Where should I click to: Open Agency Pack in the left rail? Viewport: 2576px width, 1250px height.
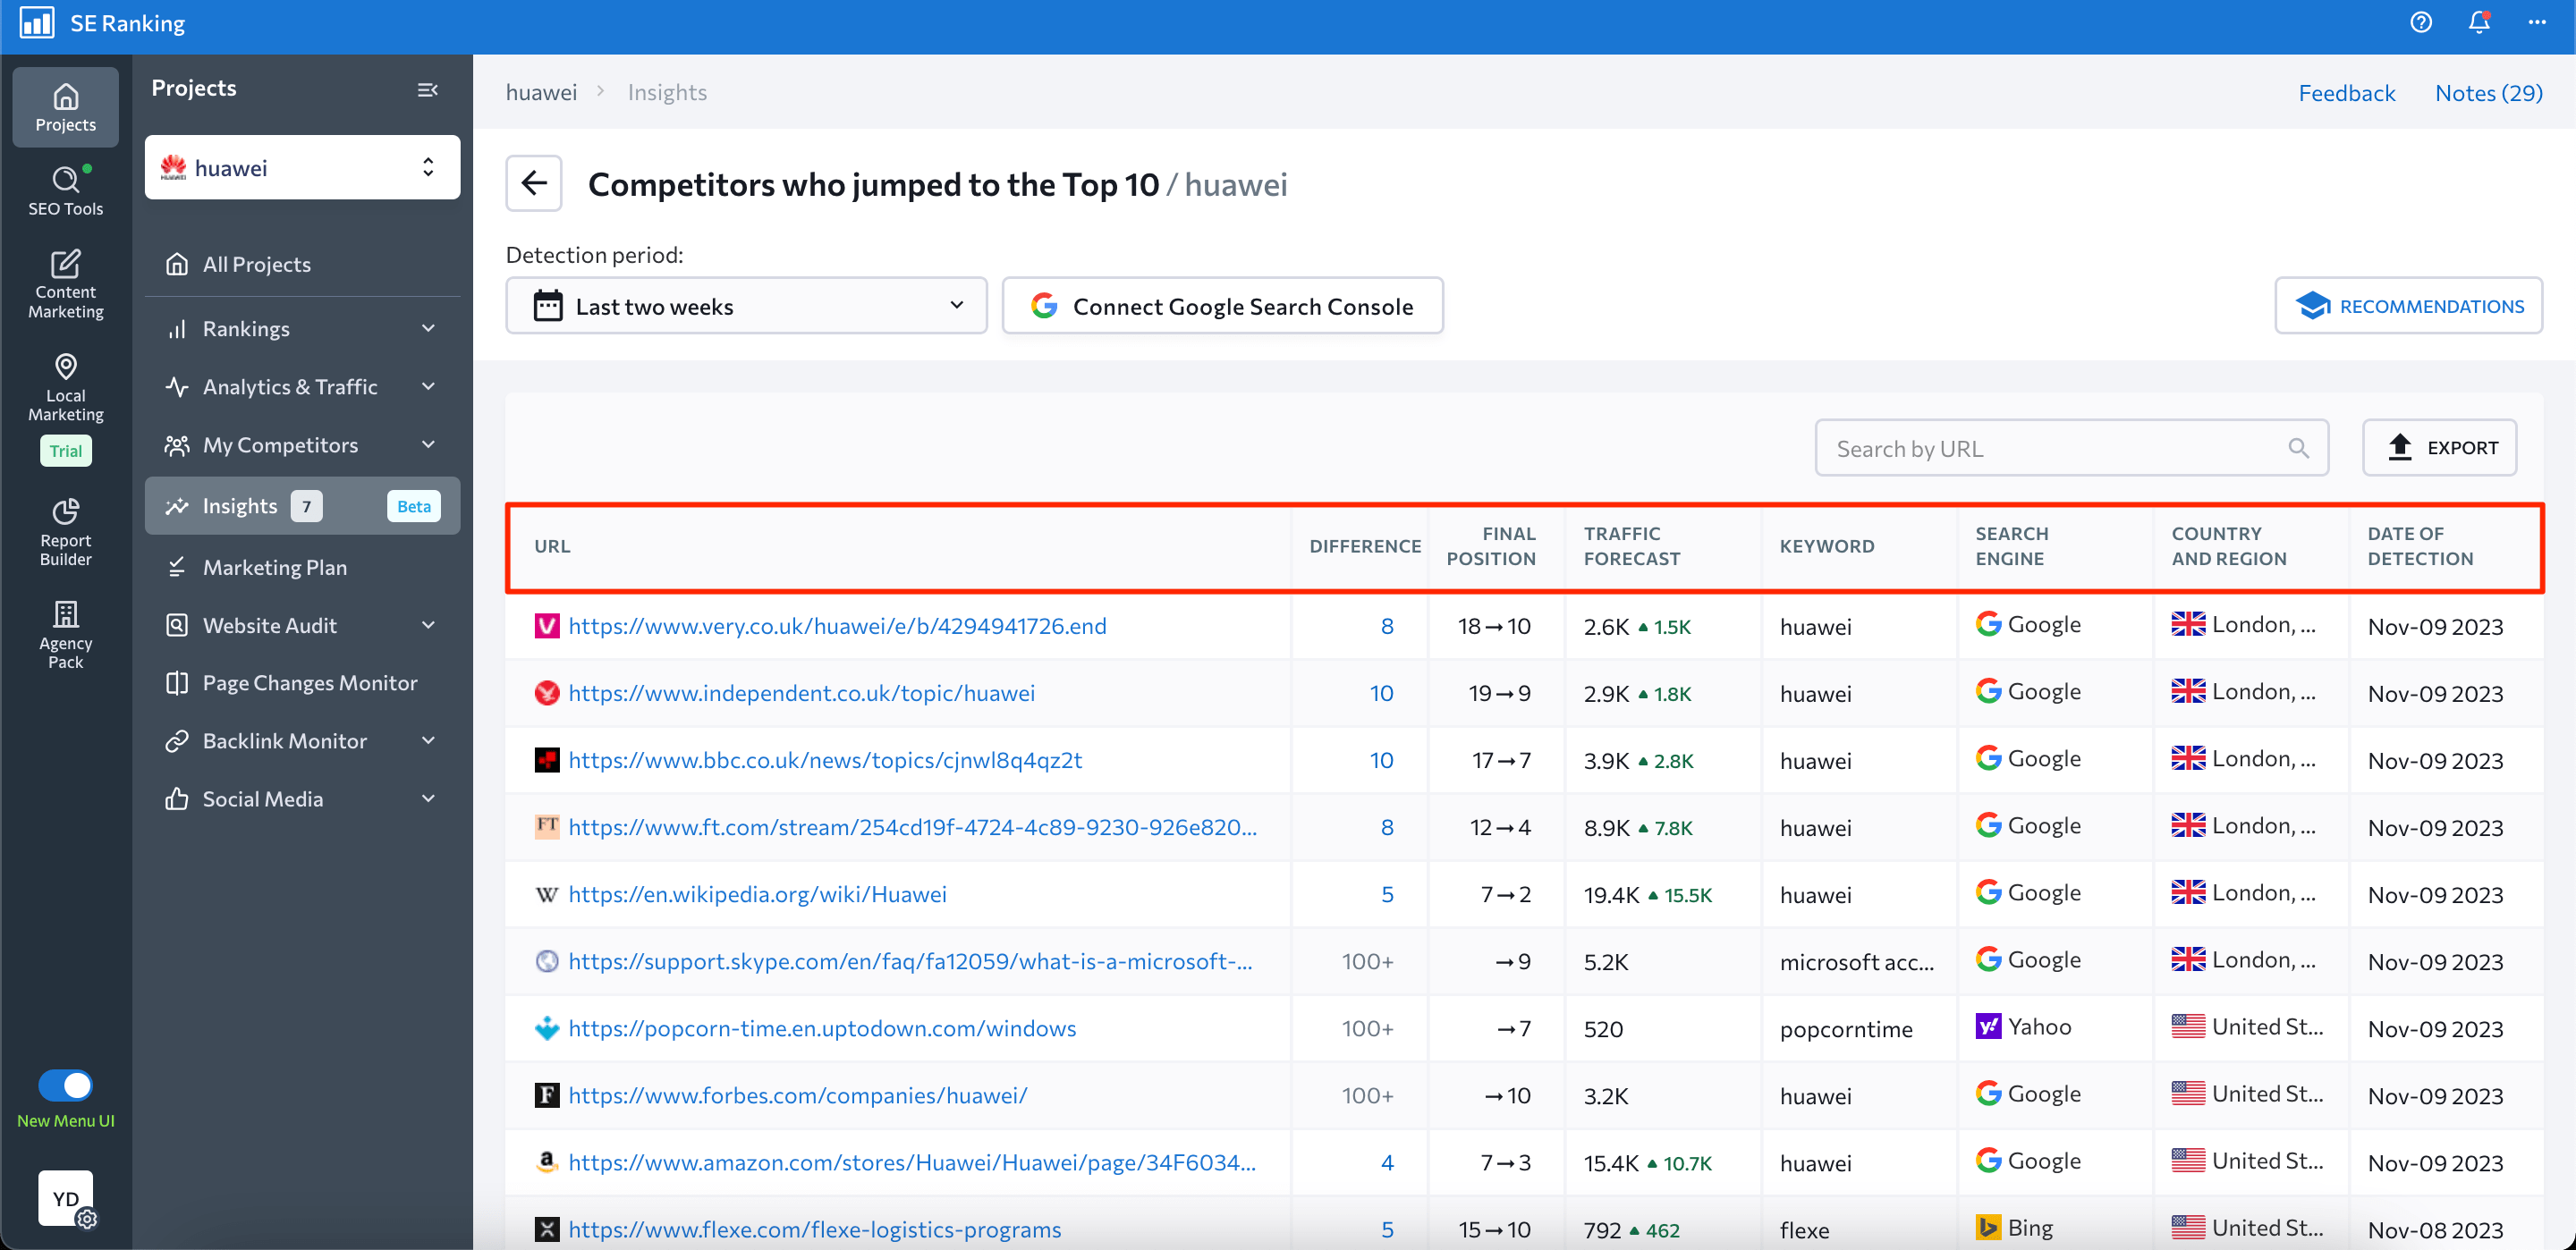pyautogui.click(x=66, y=635)
